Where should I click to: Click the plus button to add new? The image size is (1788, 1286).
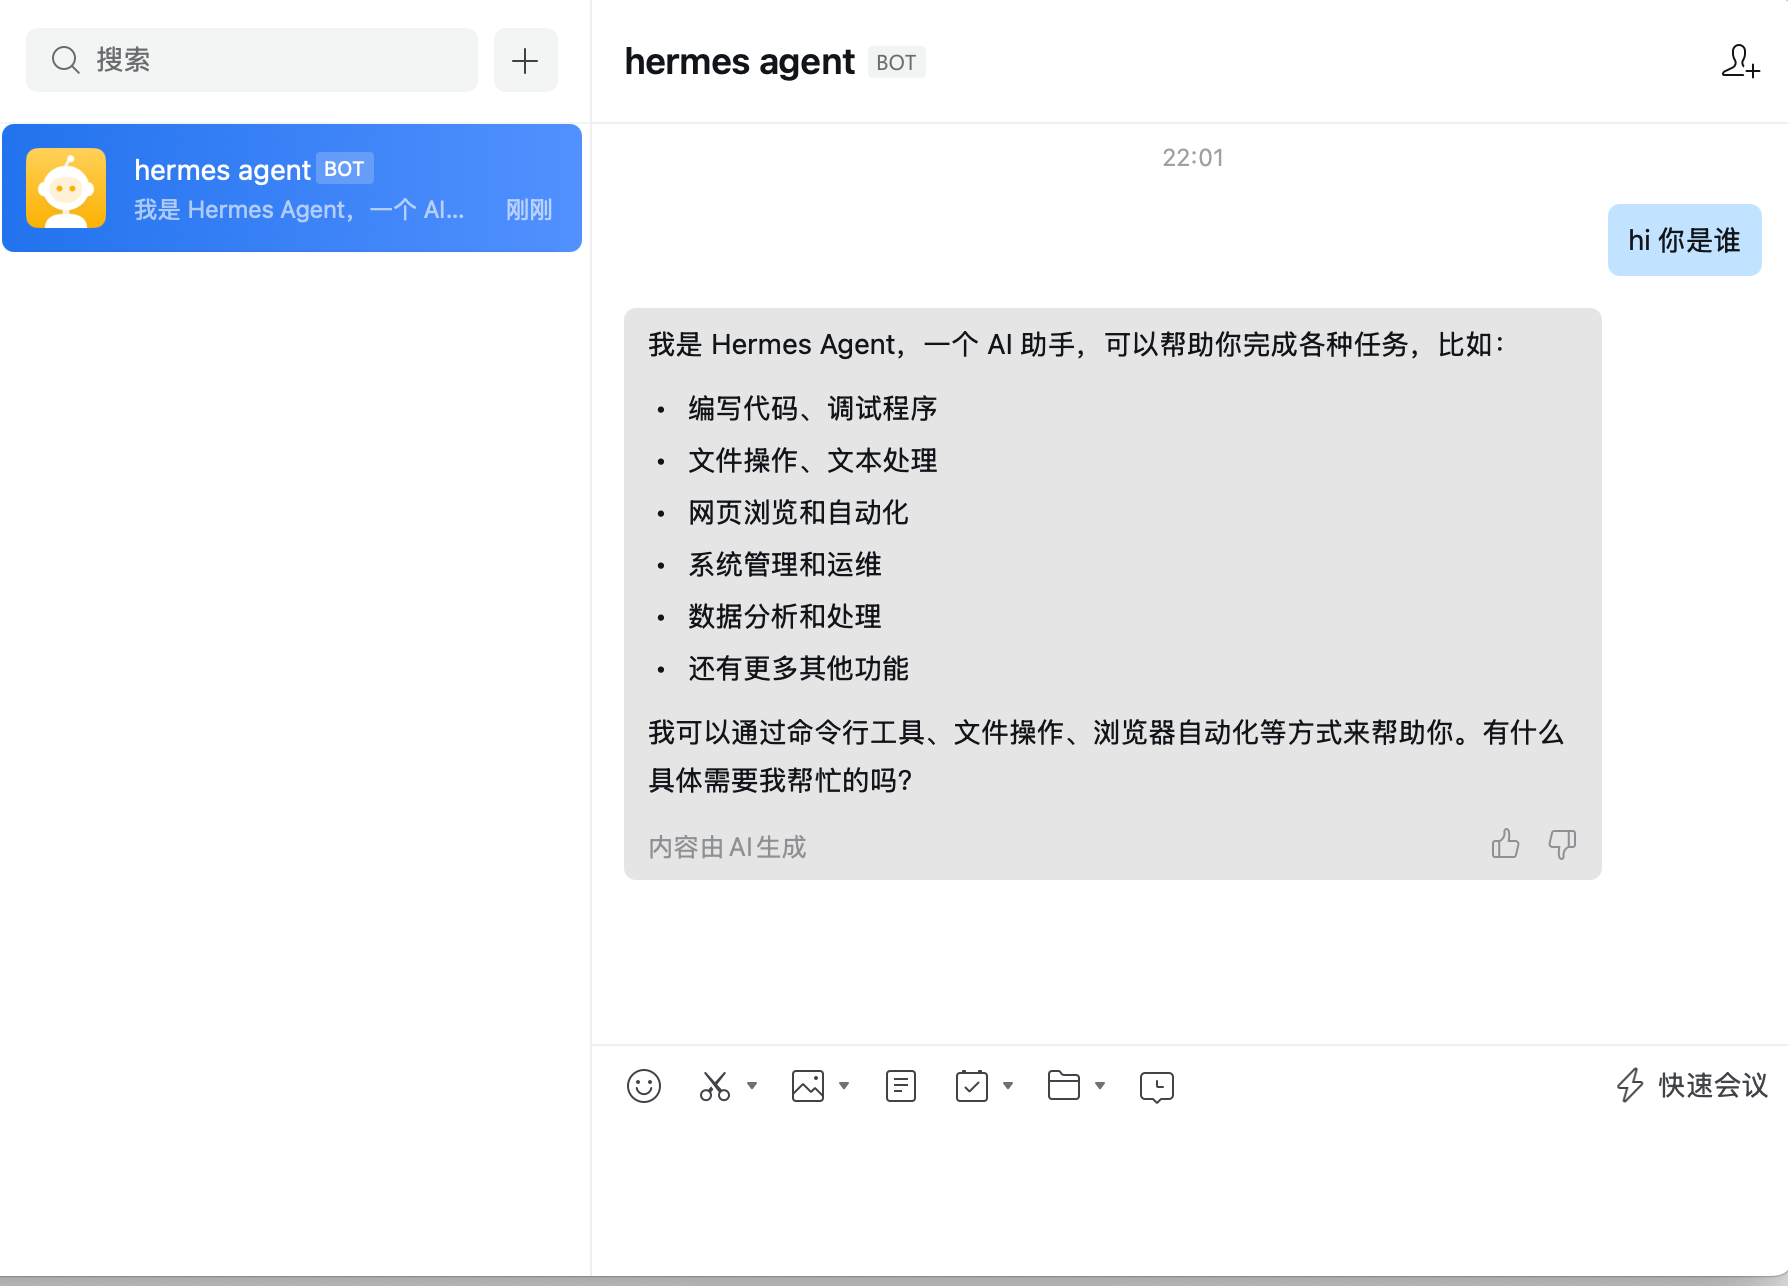525,61
